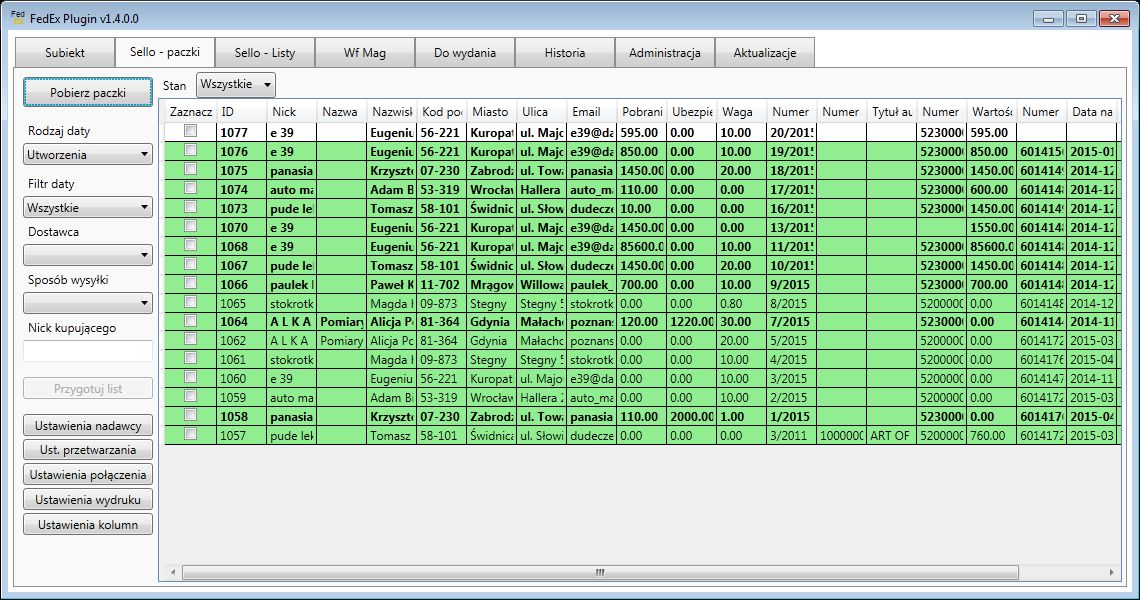Select the checkbox in row 1075
This screenshot has width=1140, height=600.
click(190, 169)
